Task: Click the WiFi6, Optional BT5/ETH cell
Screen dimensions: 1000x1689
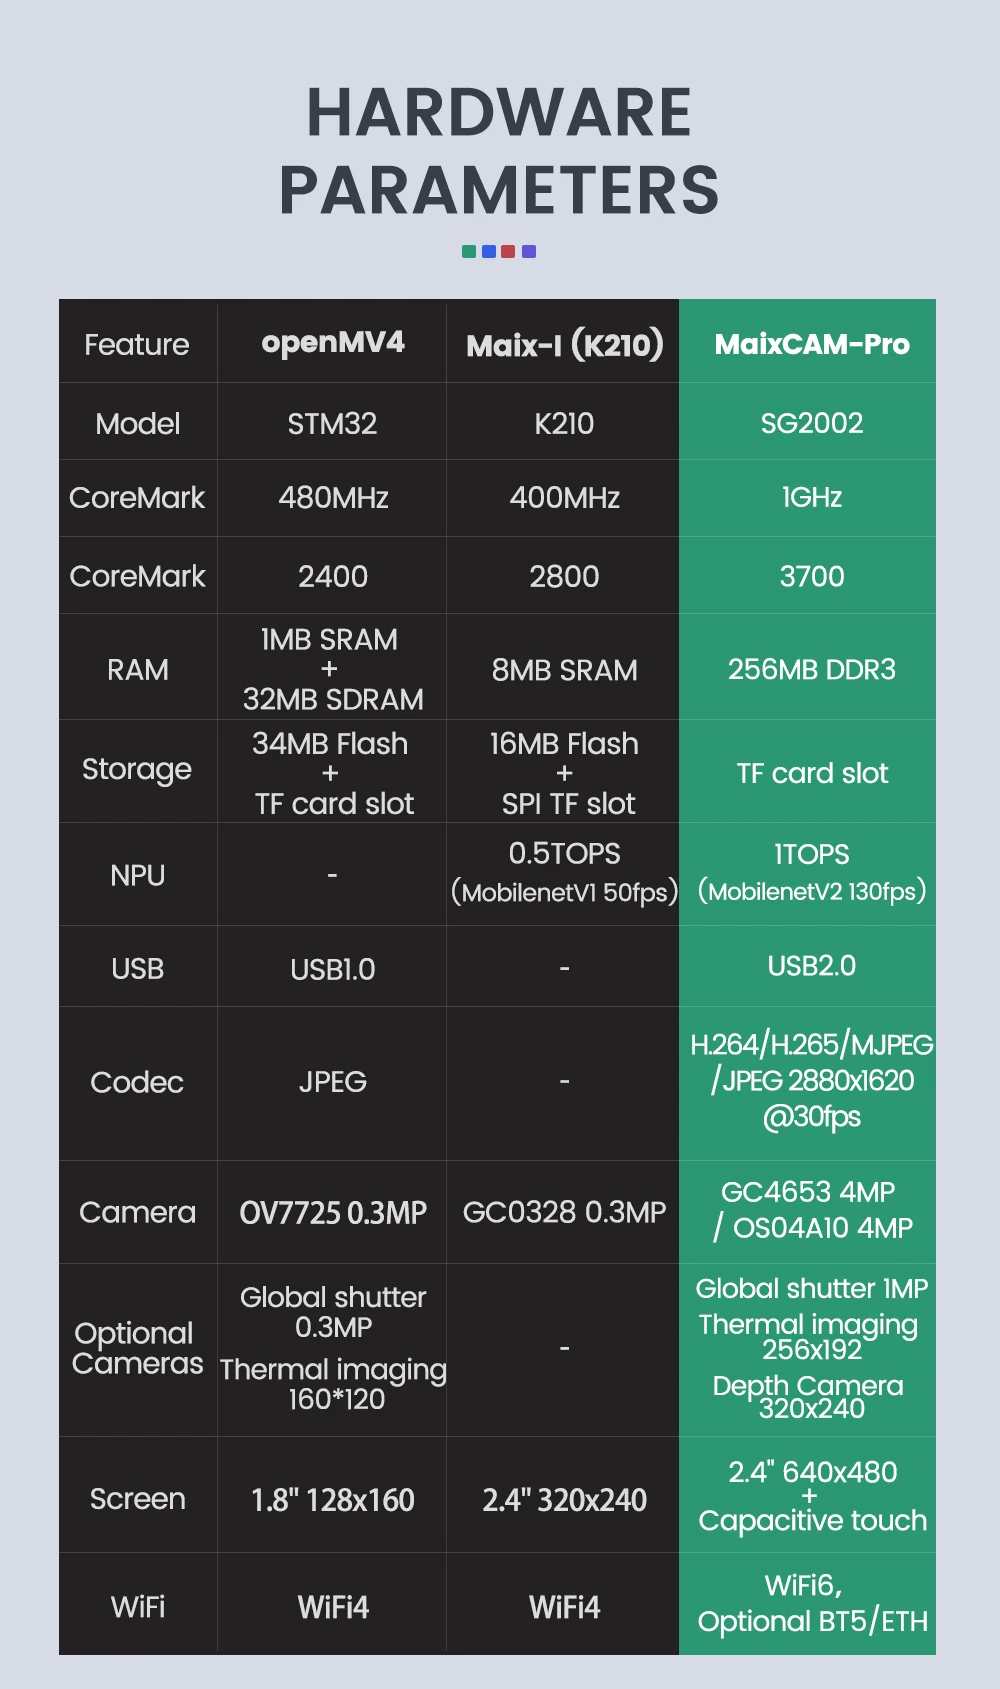Action: 811,1603
